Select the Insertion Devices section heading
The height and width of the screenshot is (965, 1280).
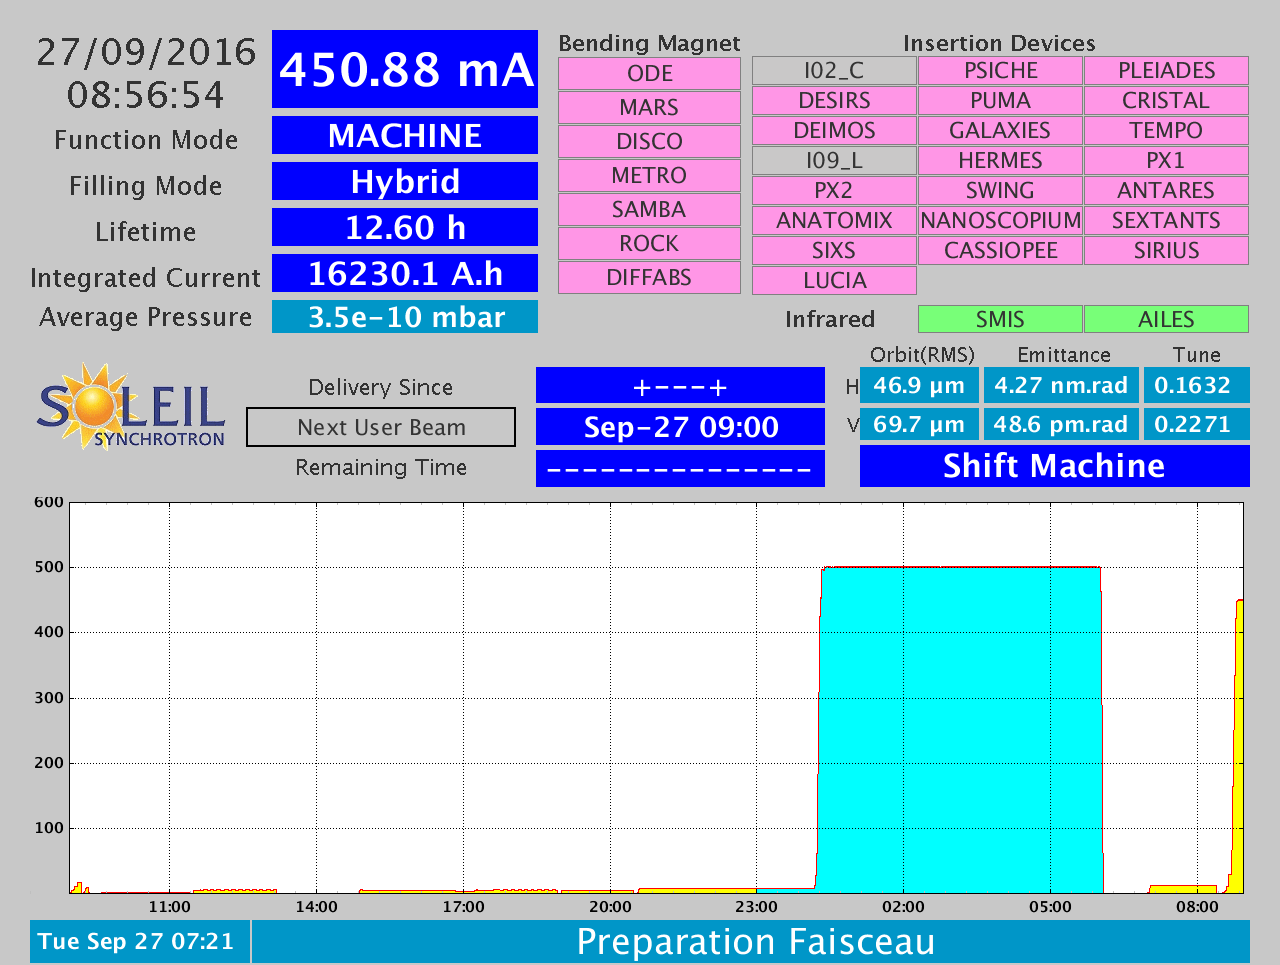[x=999, y=43]
